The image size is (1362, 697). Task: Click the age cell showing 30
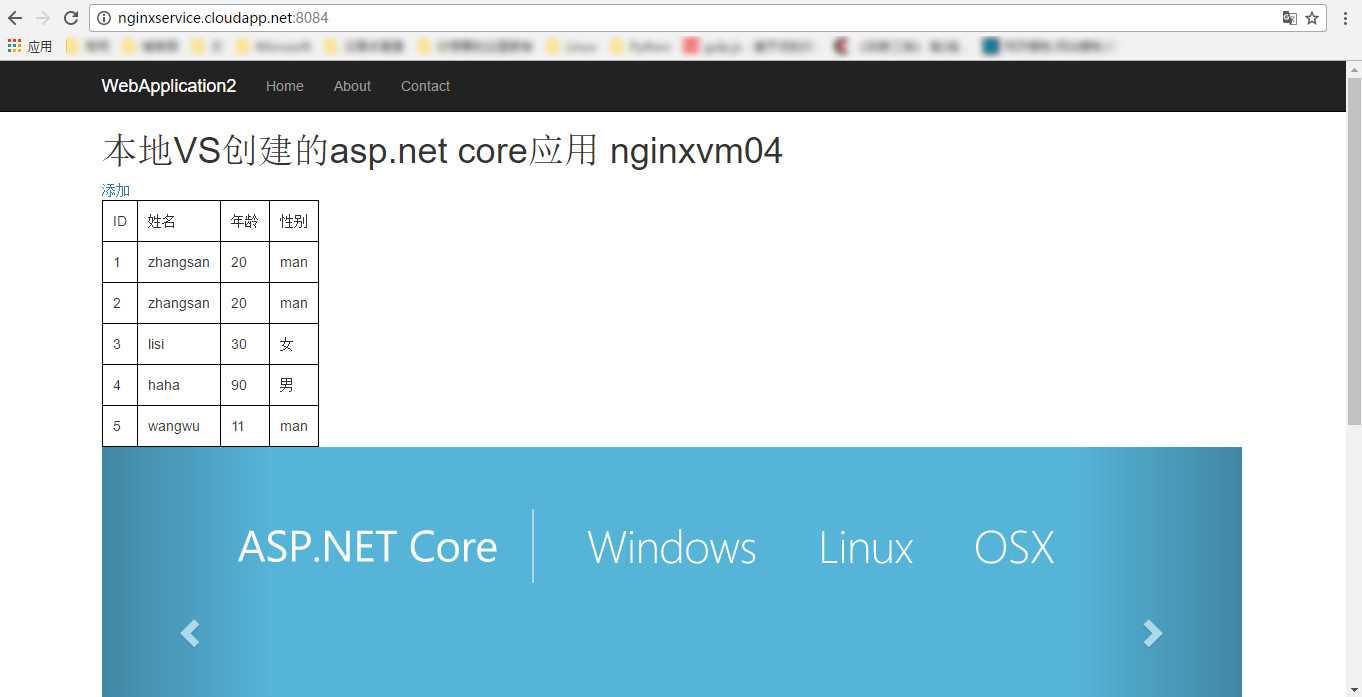click(245, 344)
